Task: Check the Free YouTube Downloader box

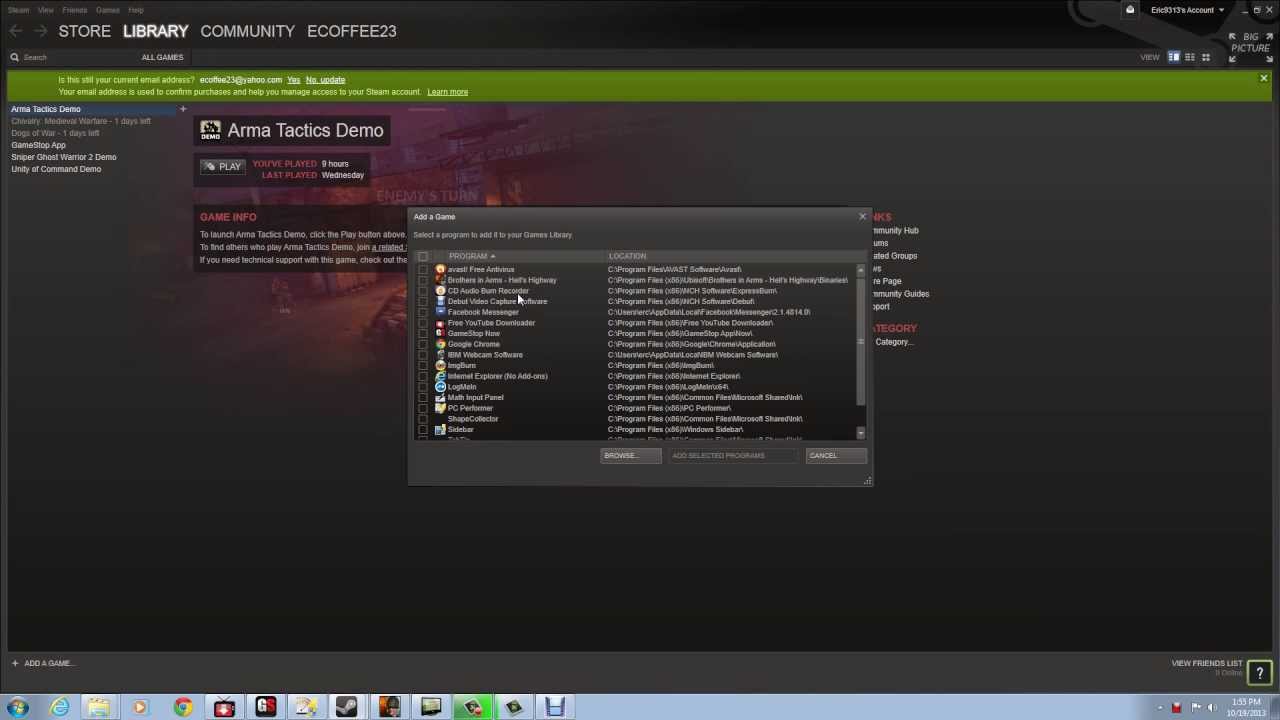Action: (x=423, y=323)
